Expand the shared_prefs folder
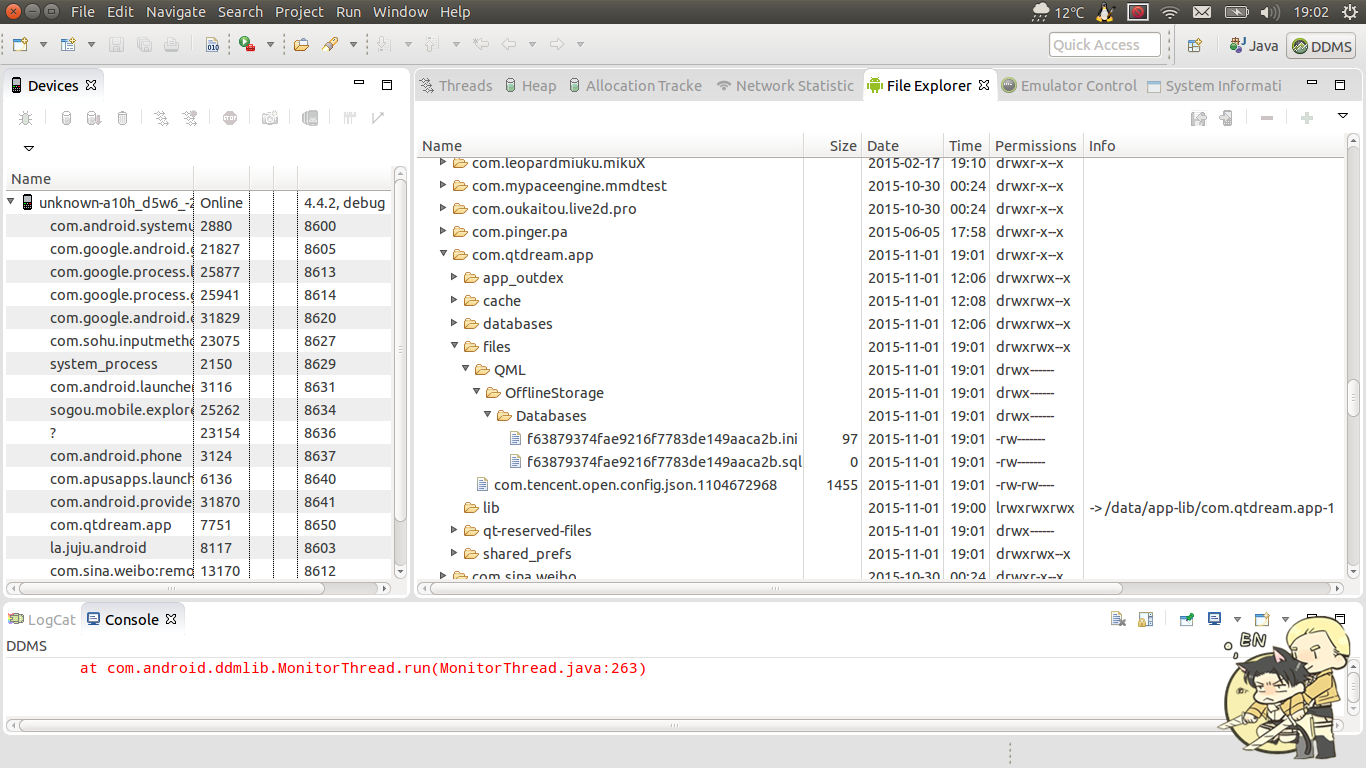This screenshot has height=768, width=1366. pyautogui.click(x=455, y=554)
